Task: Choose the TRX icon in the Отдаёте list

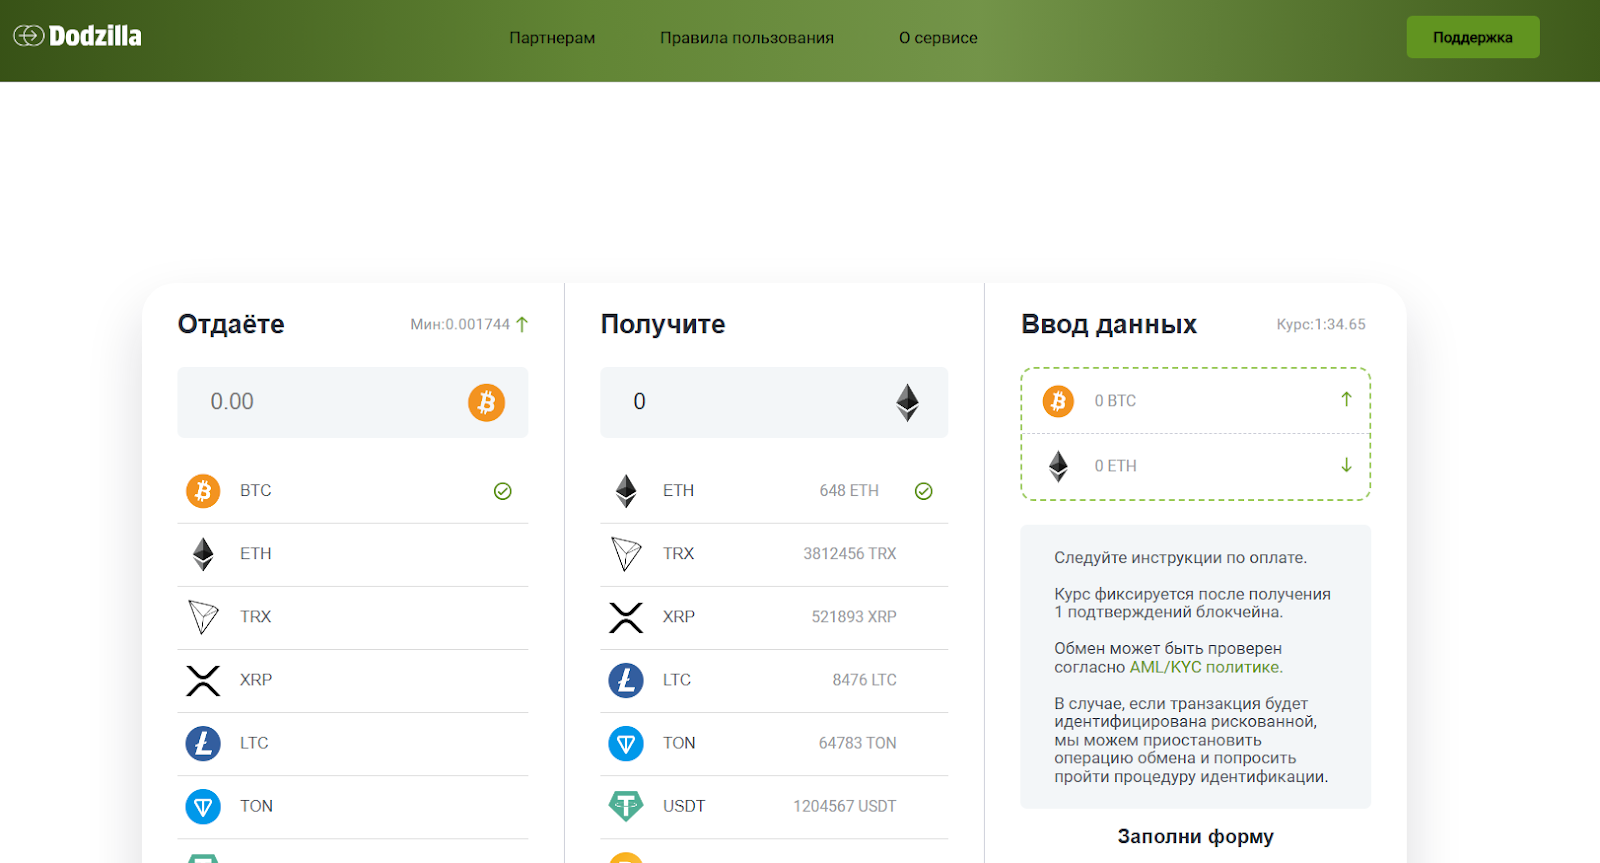Action: pyautogui.click(x=203, y=617)
